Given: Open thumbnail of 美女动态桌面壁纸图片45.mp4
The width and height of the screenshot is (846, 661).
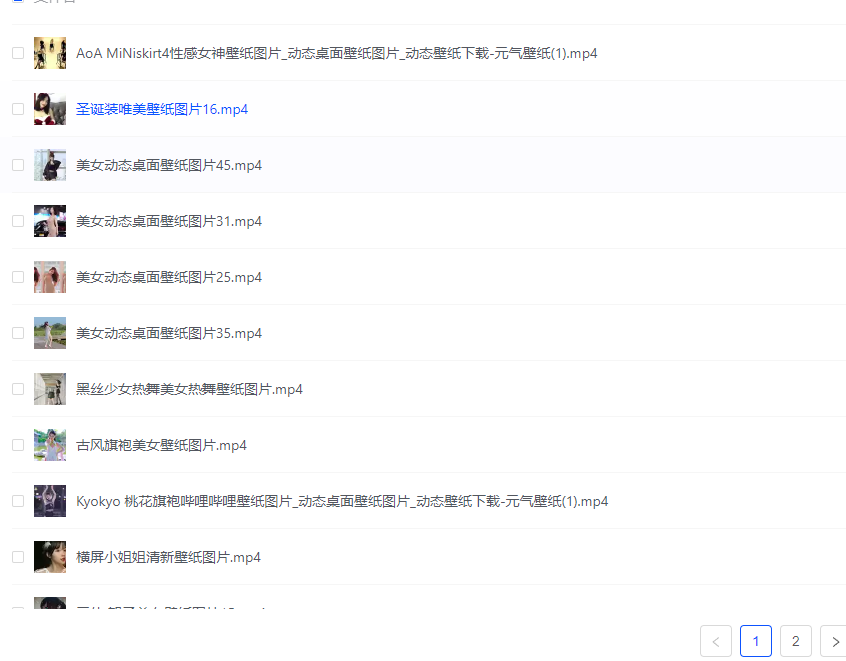Looking at the screenshot, I should click(x=50, y=165).
